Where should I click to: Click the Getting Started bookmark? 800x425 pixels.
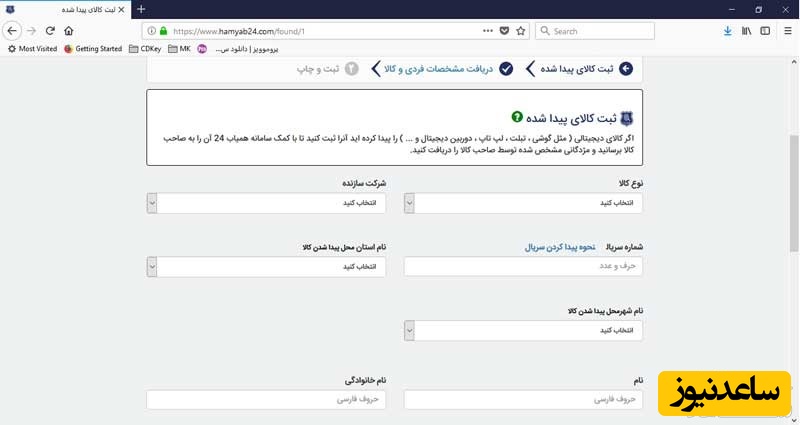pyautogui.click(x=93, y=48)
